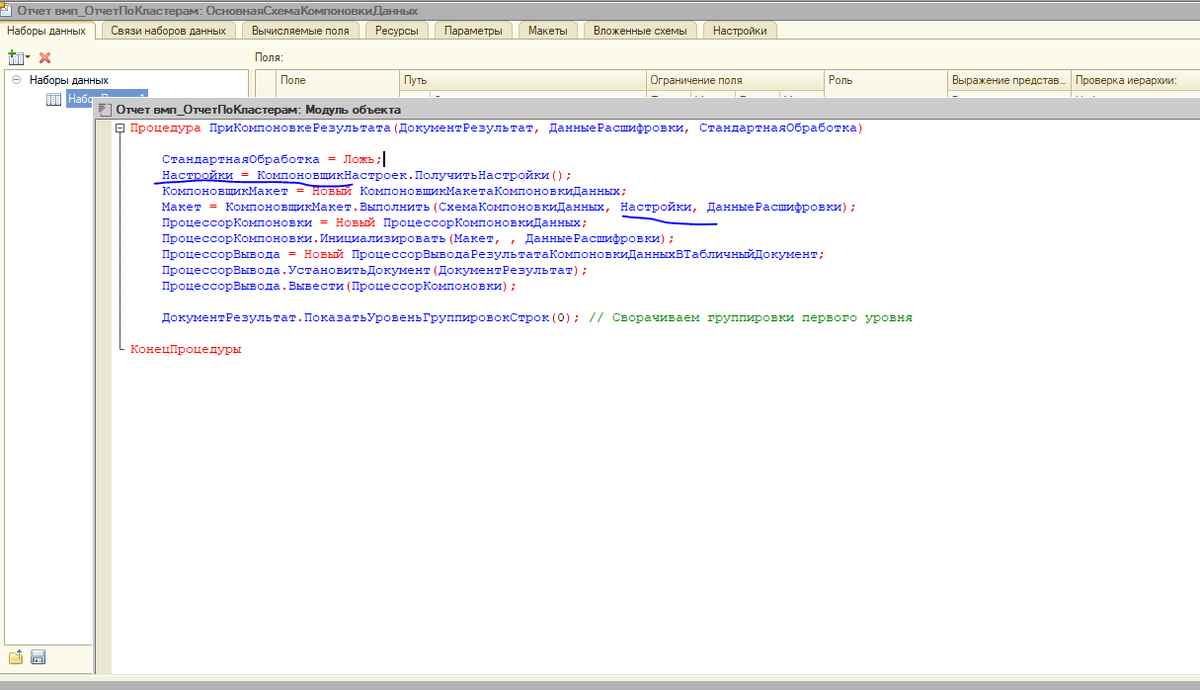Click the 'Поля:' label above the table
1200x690 pixels.
tap(270, 58)
